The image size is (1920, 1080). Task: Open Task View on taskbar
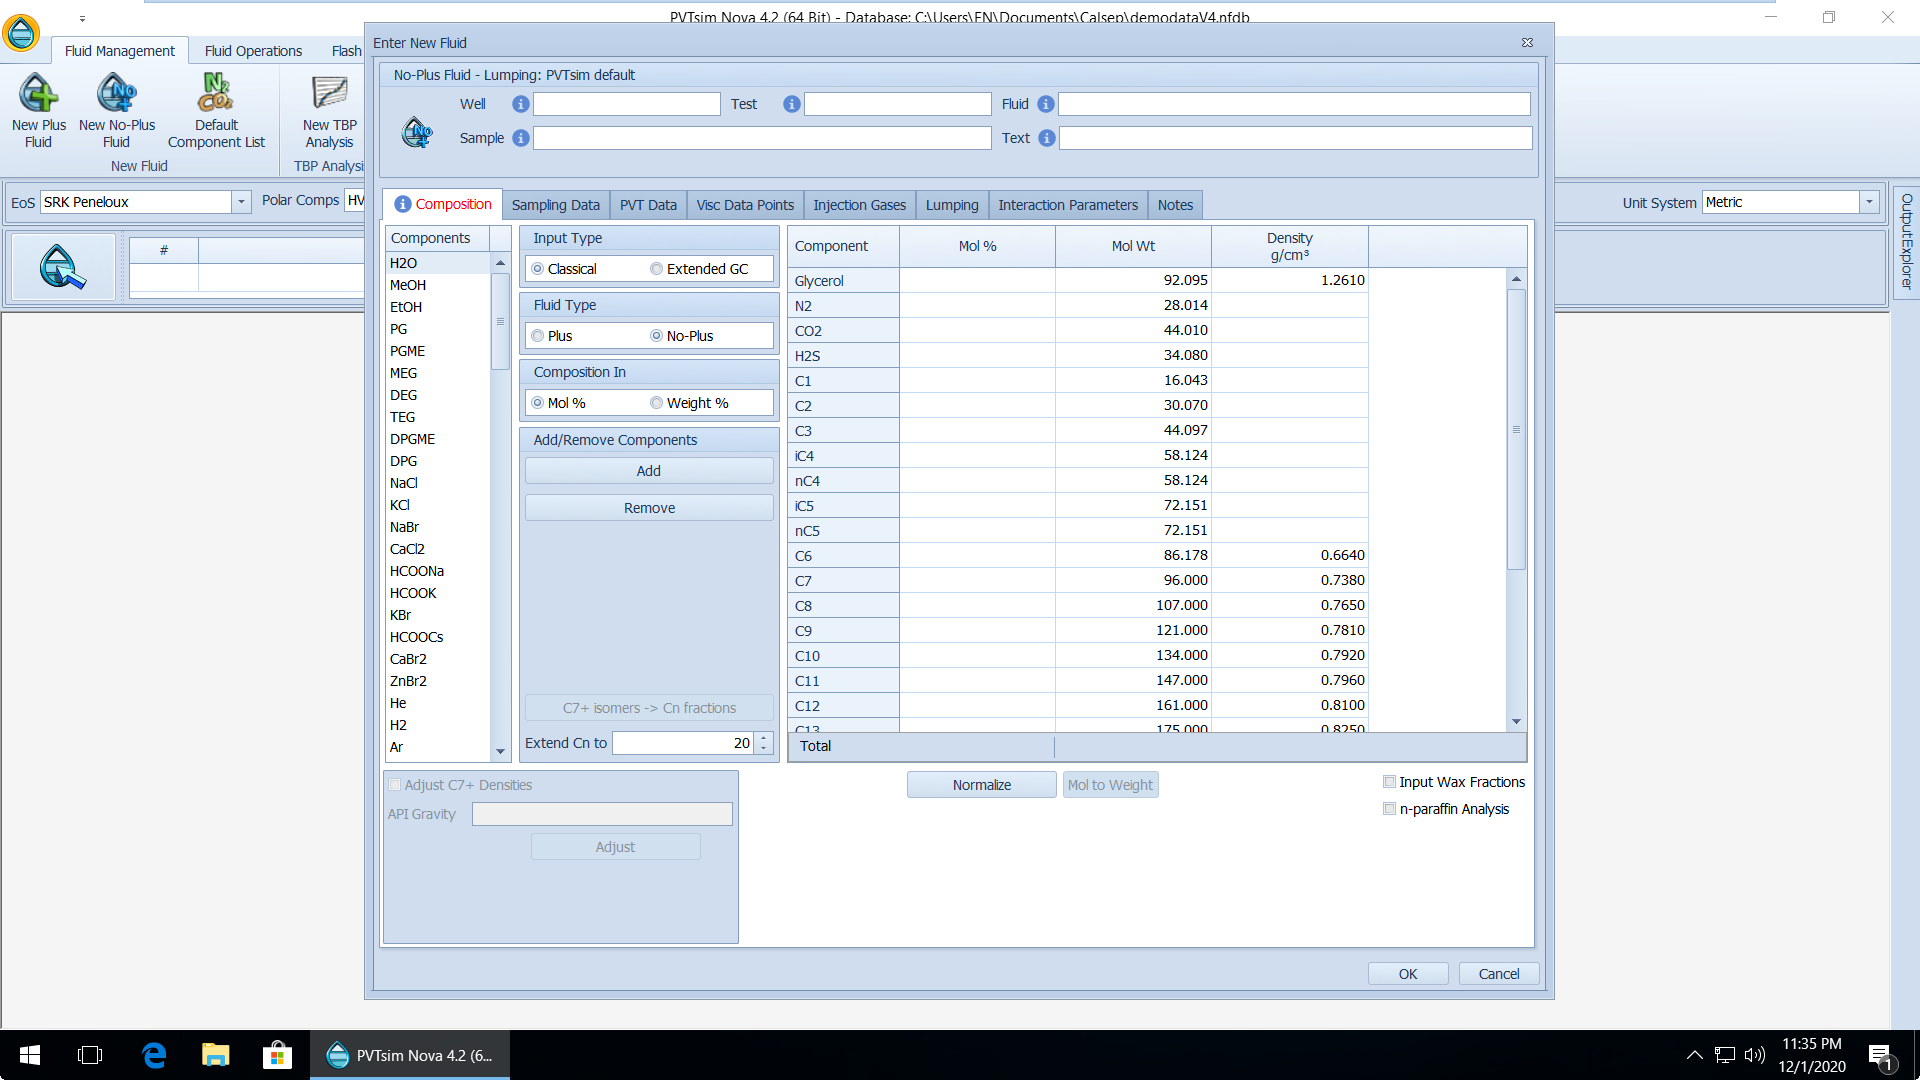tap(90, 1055)
